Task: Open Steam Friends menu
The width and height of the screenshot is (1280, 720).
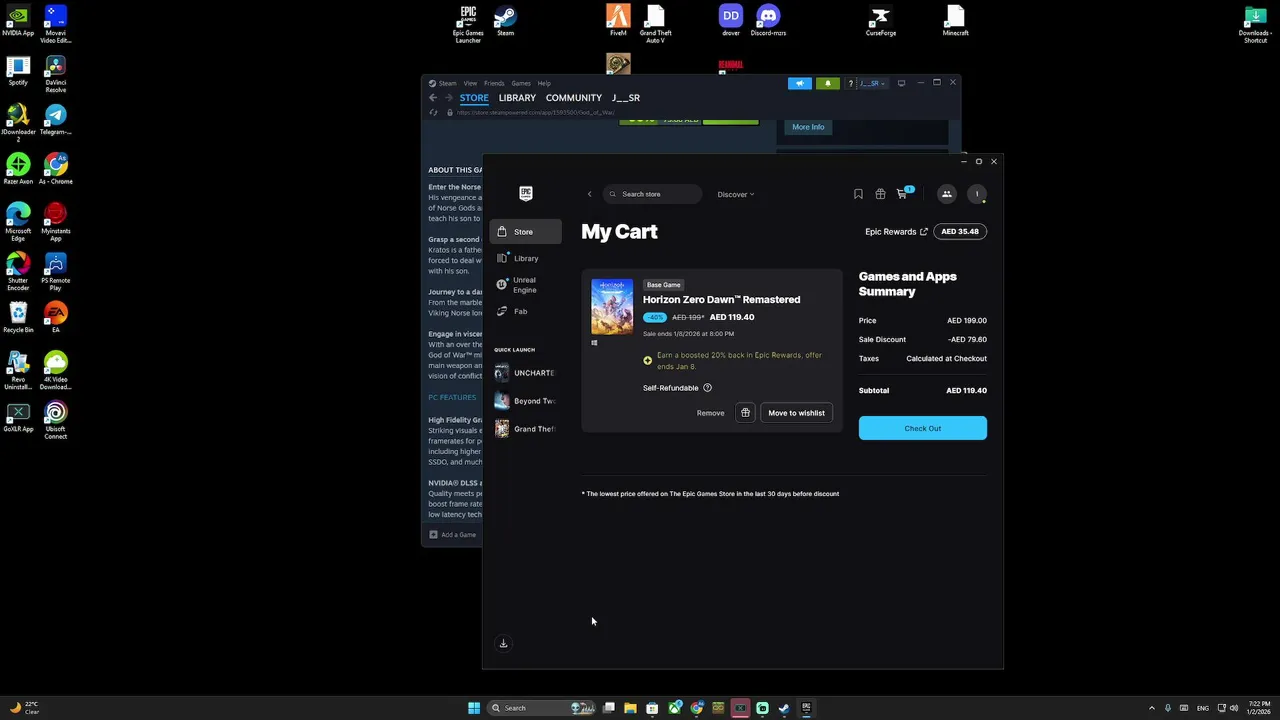Action: [x=494, y=83]
